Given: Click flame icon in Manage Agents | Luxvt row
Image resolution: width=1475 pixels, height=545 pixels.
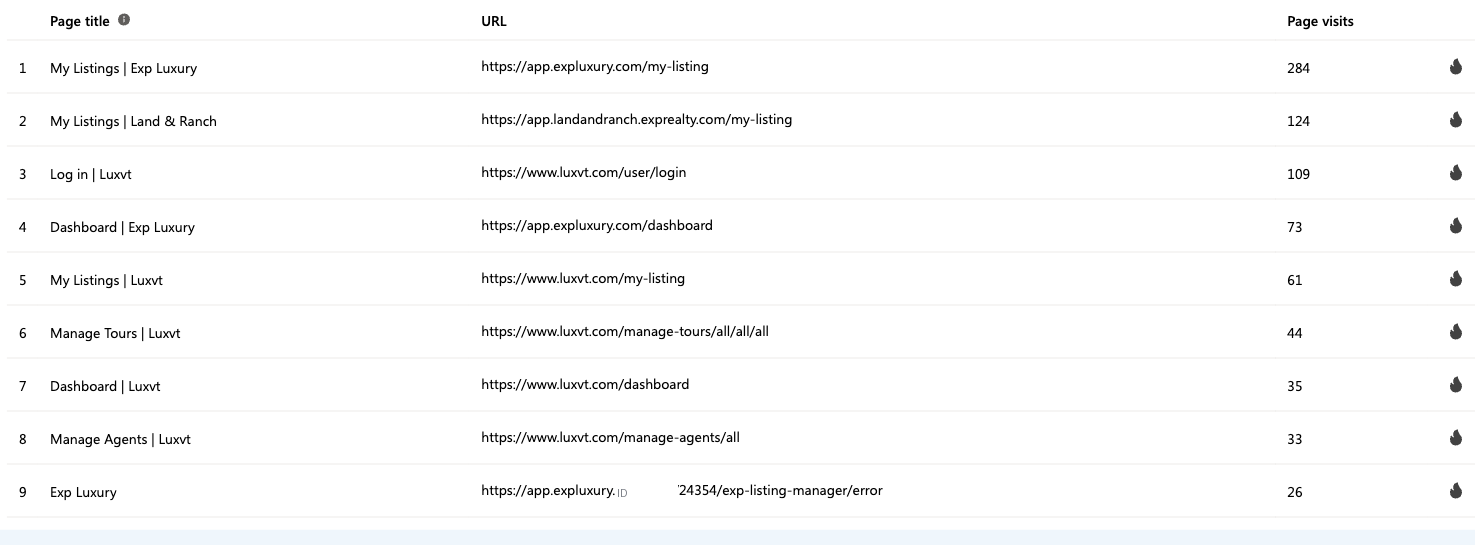Looking at the screenshot, I should click(1455, 438).
